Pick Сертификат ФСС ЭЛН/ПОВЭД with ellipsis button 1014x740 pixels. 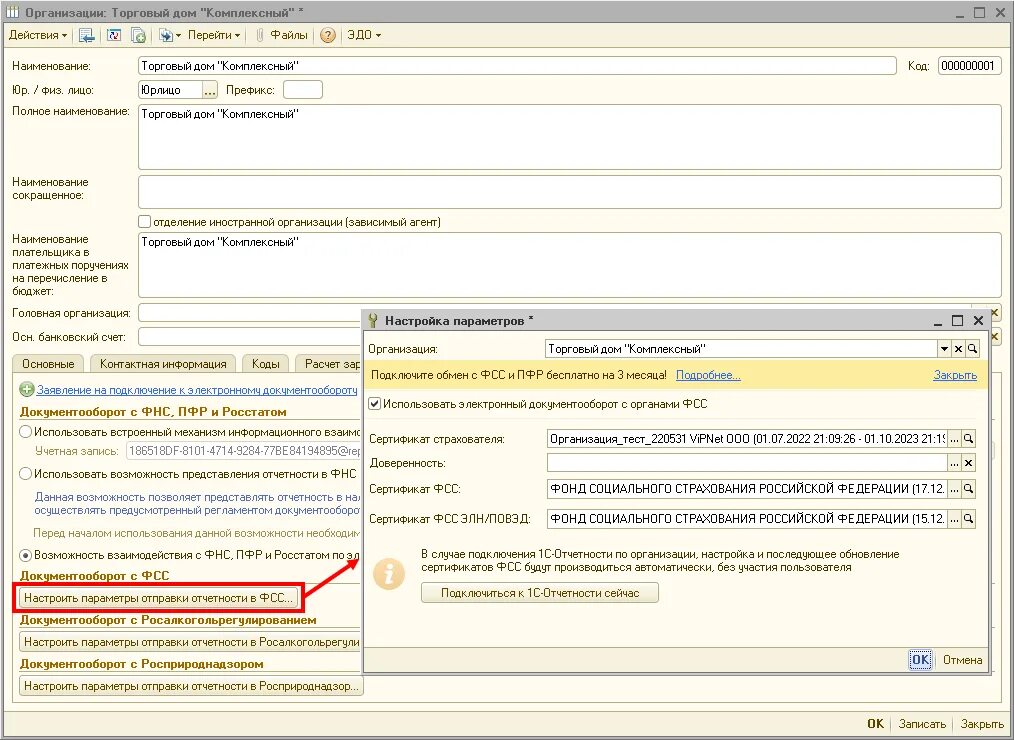point(955,519)
